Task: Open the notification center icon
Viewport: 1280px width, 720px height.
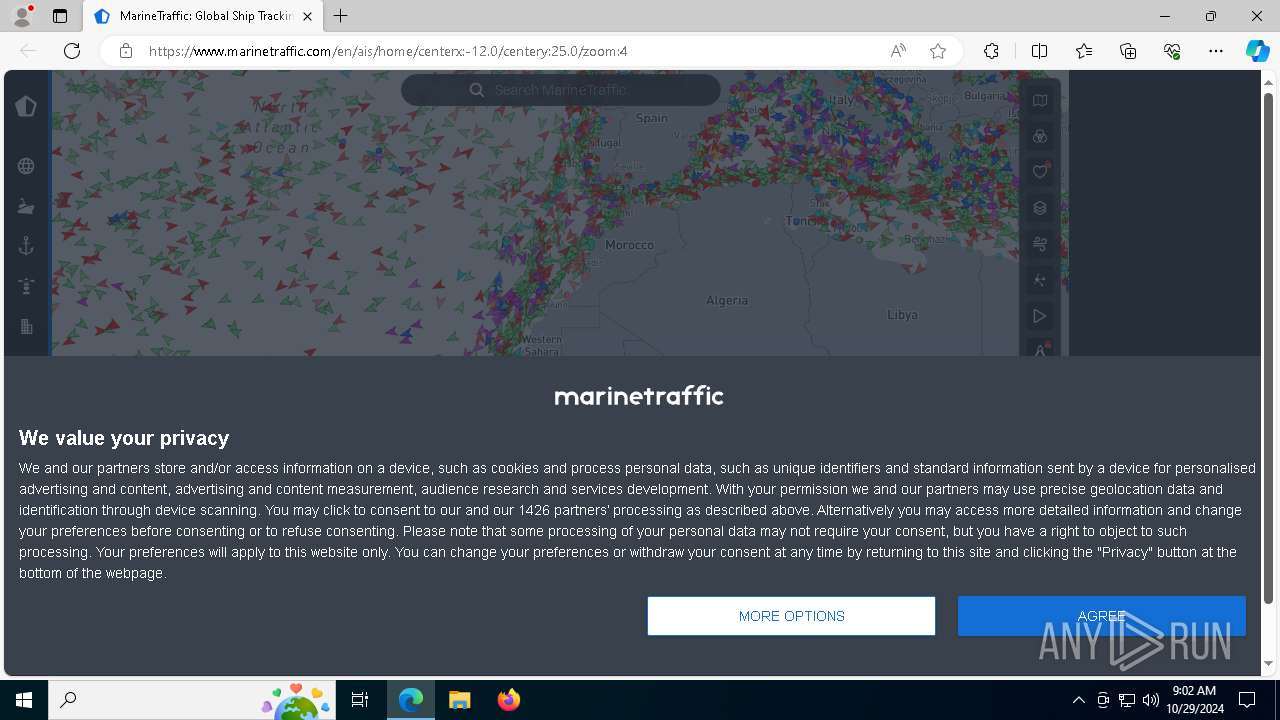Action: [x=1247, y=700]
